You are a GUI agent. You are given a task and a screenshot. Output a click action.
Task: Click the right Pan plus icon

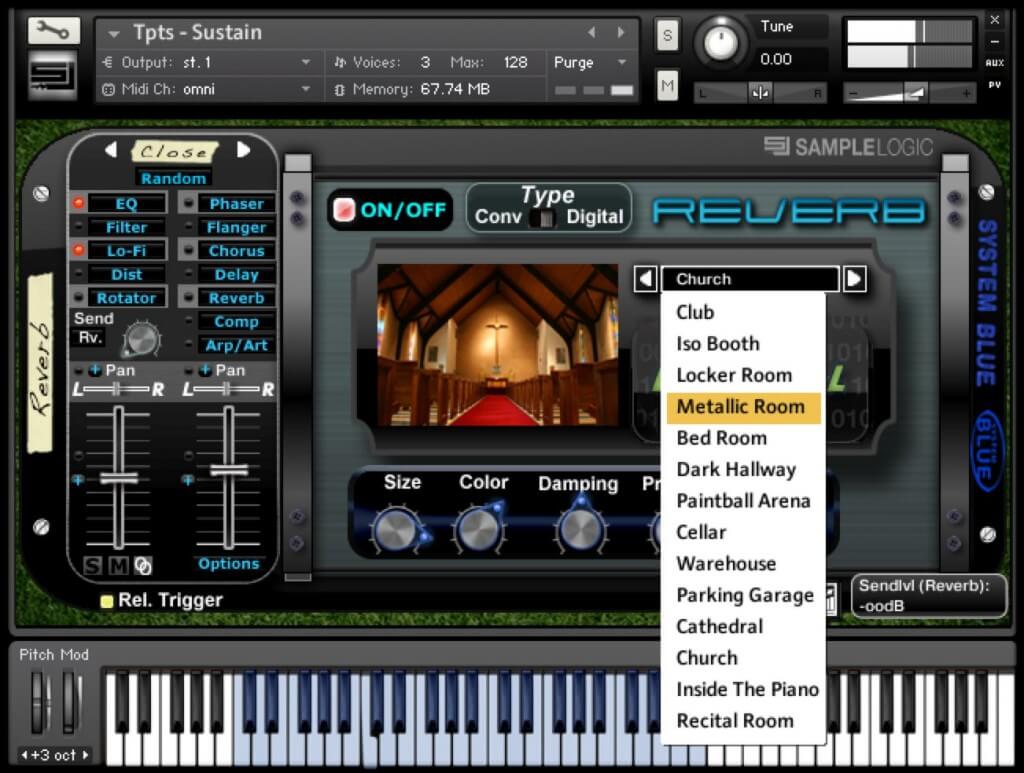pos(205,370)
